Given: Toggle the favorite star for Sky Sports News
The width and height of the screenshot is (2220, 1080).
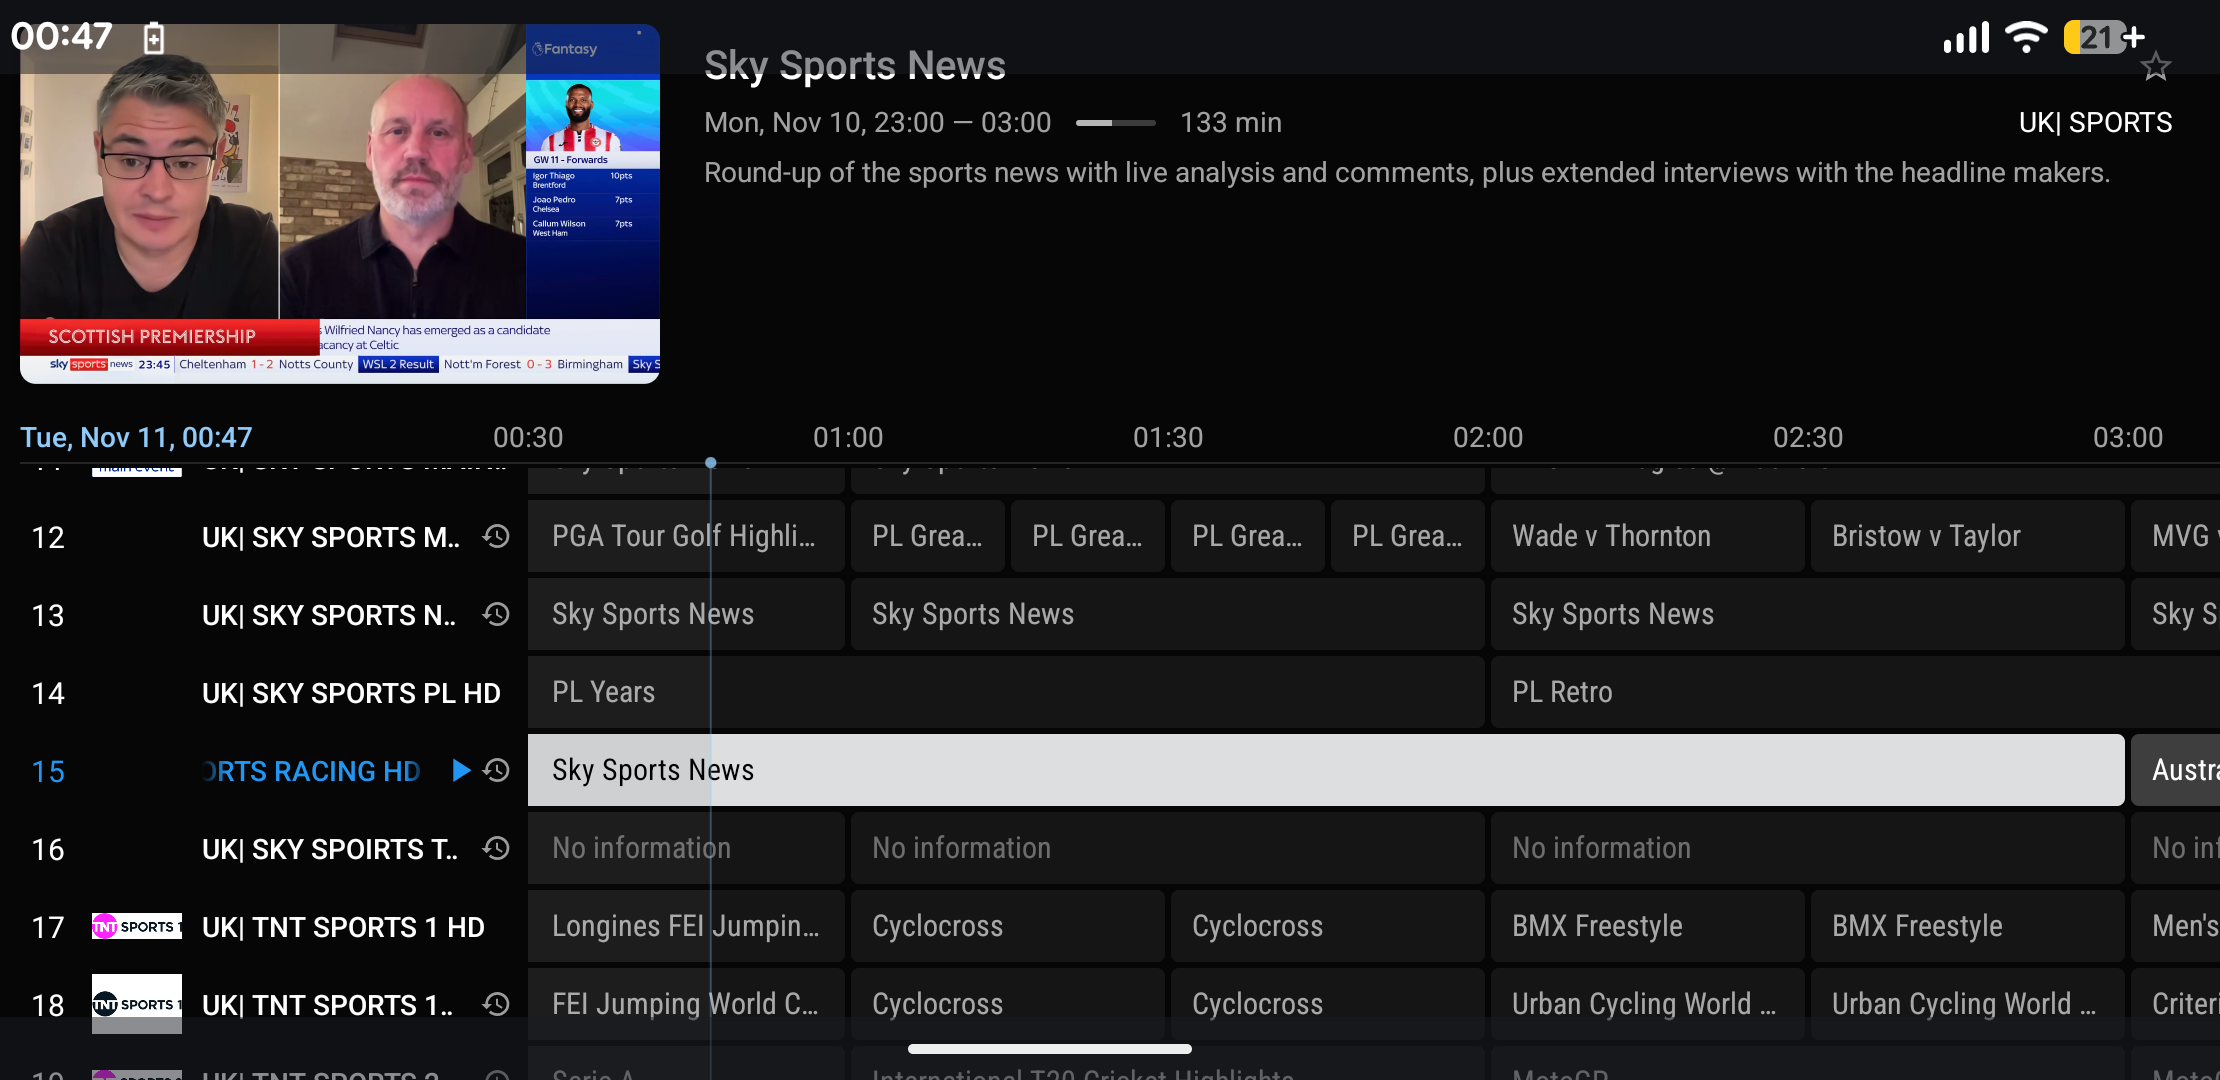Looking at the screenshot, I should [2156, 66].
